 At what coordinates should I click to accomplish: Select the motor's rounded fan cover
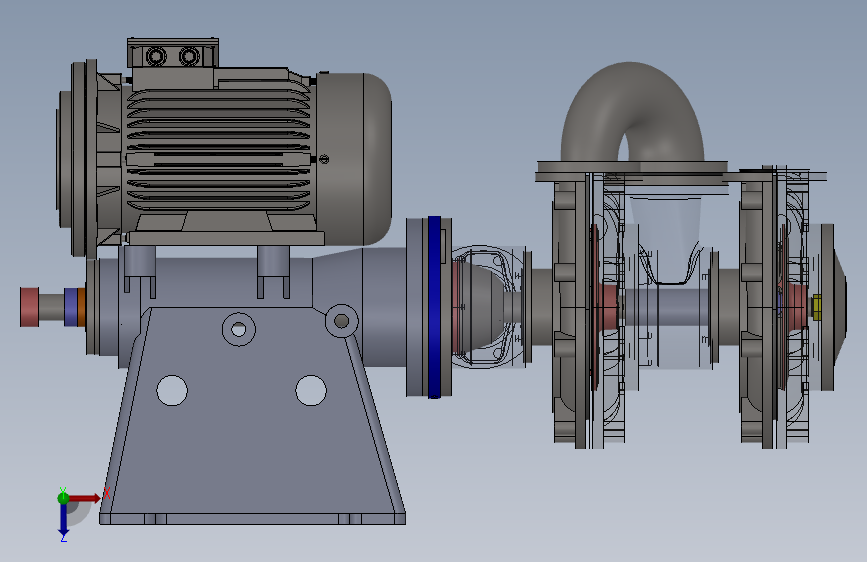pyautogui.click(x=354, y=159)
